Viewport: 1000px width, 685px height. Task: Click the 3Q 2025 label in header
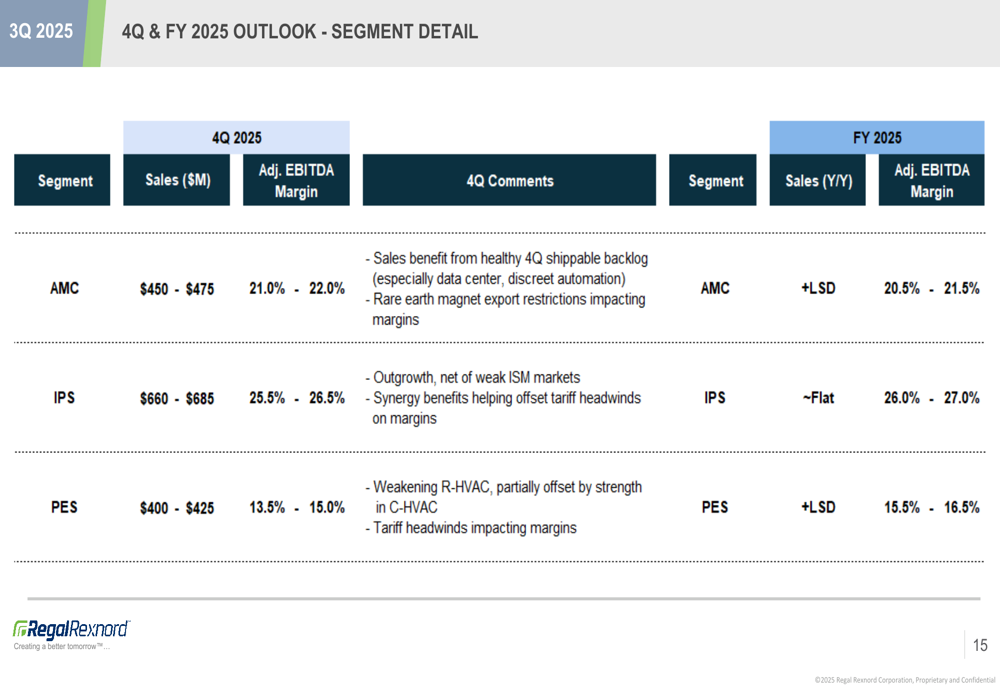[x=41, y=32]
